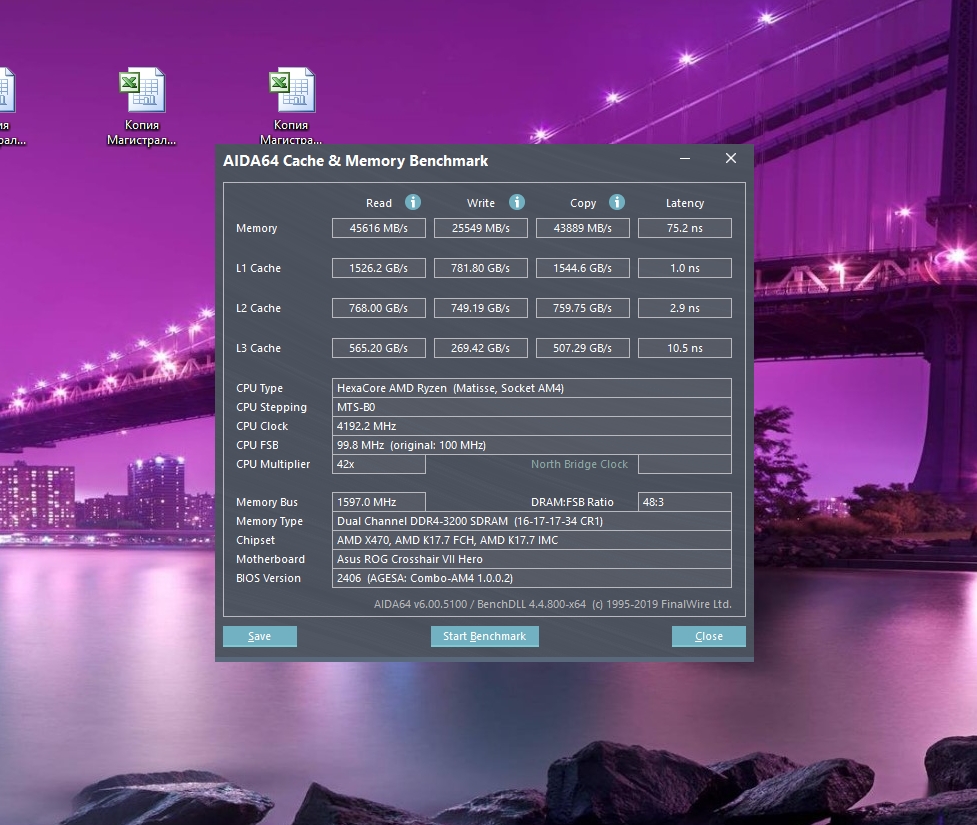Select the L3 Cache Copy result box
Image resolution: width=977 pixels, height=825 pixels.
[x=583, y=348]
